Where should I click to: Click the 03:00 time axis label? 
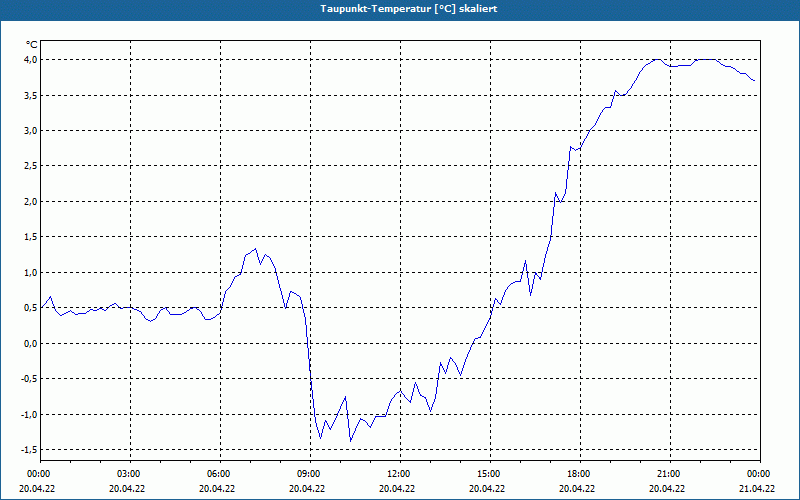pos(131,474)
